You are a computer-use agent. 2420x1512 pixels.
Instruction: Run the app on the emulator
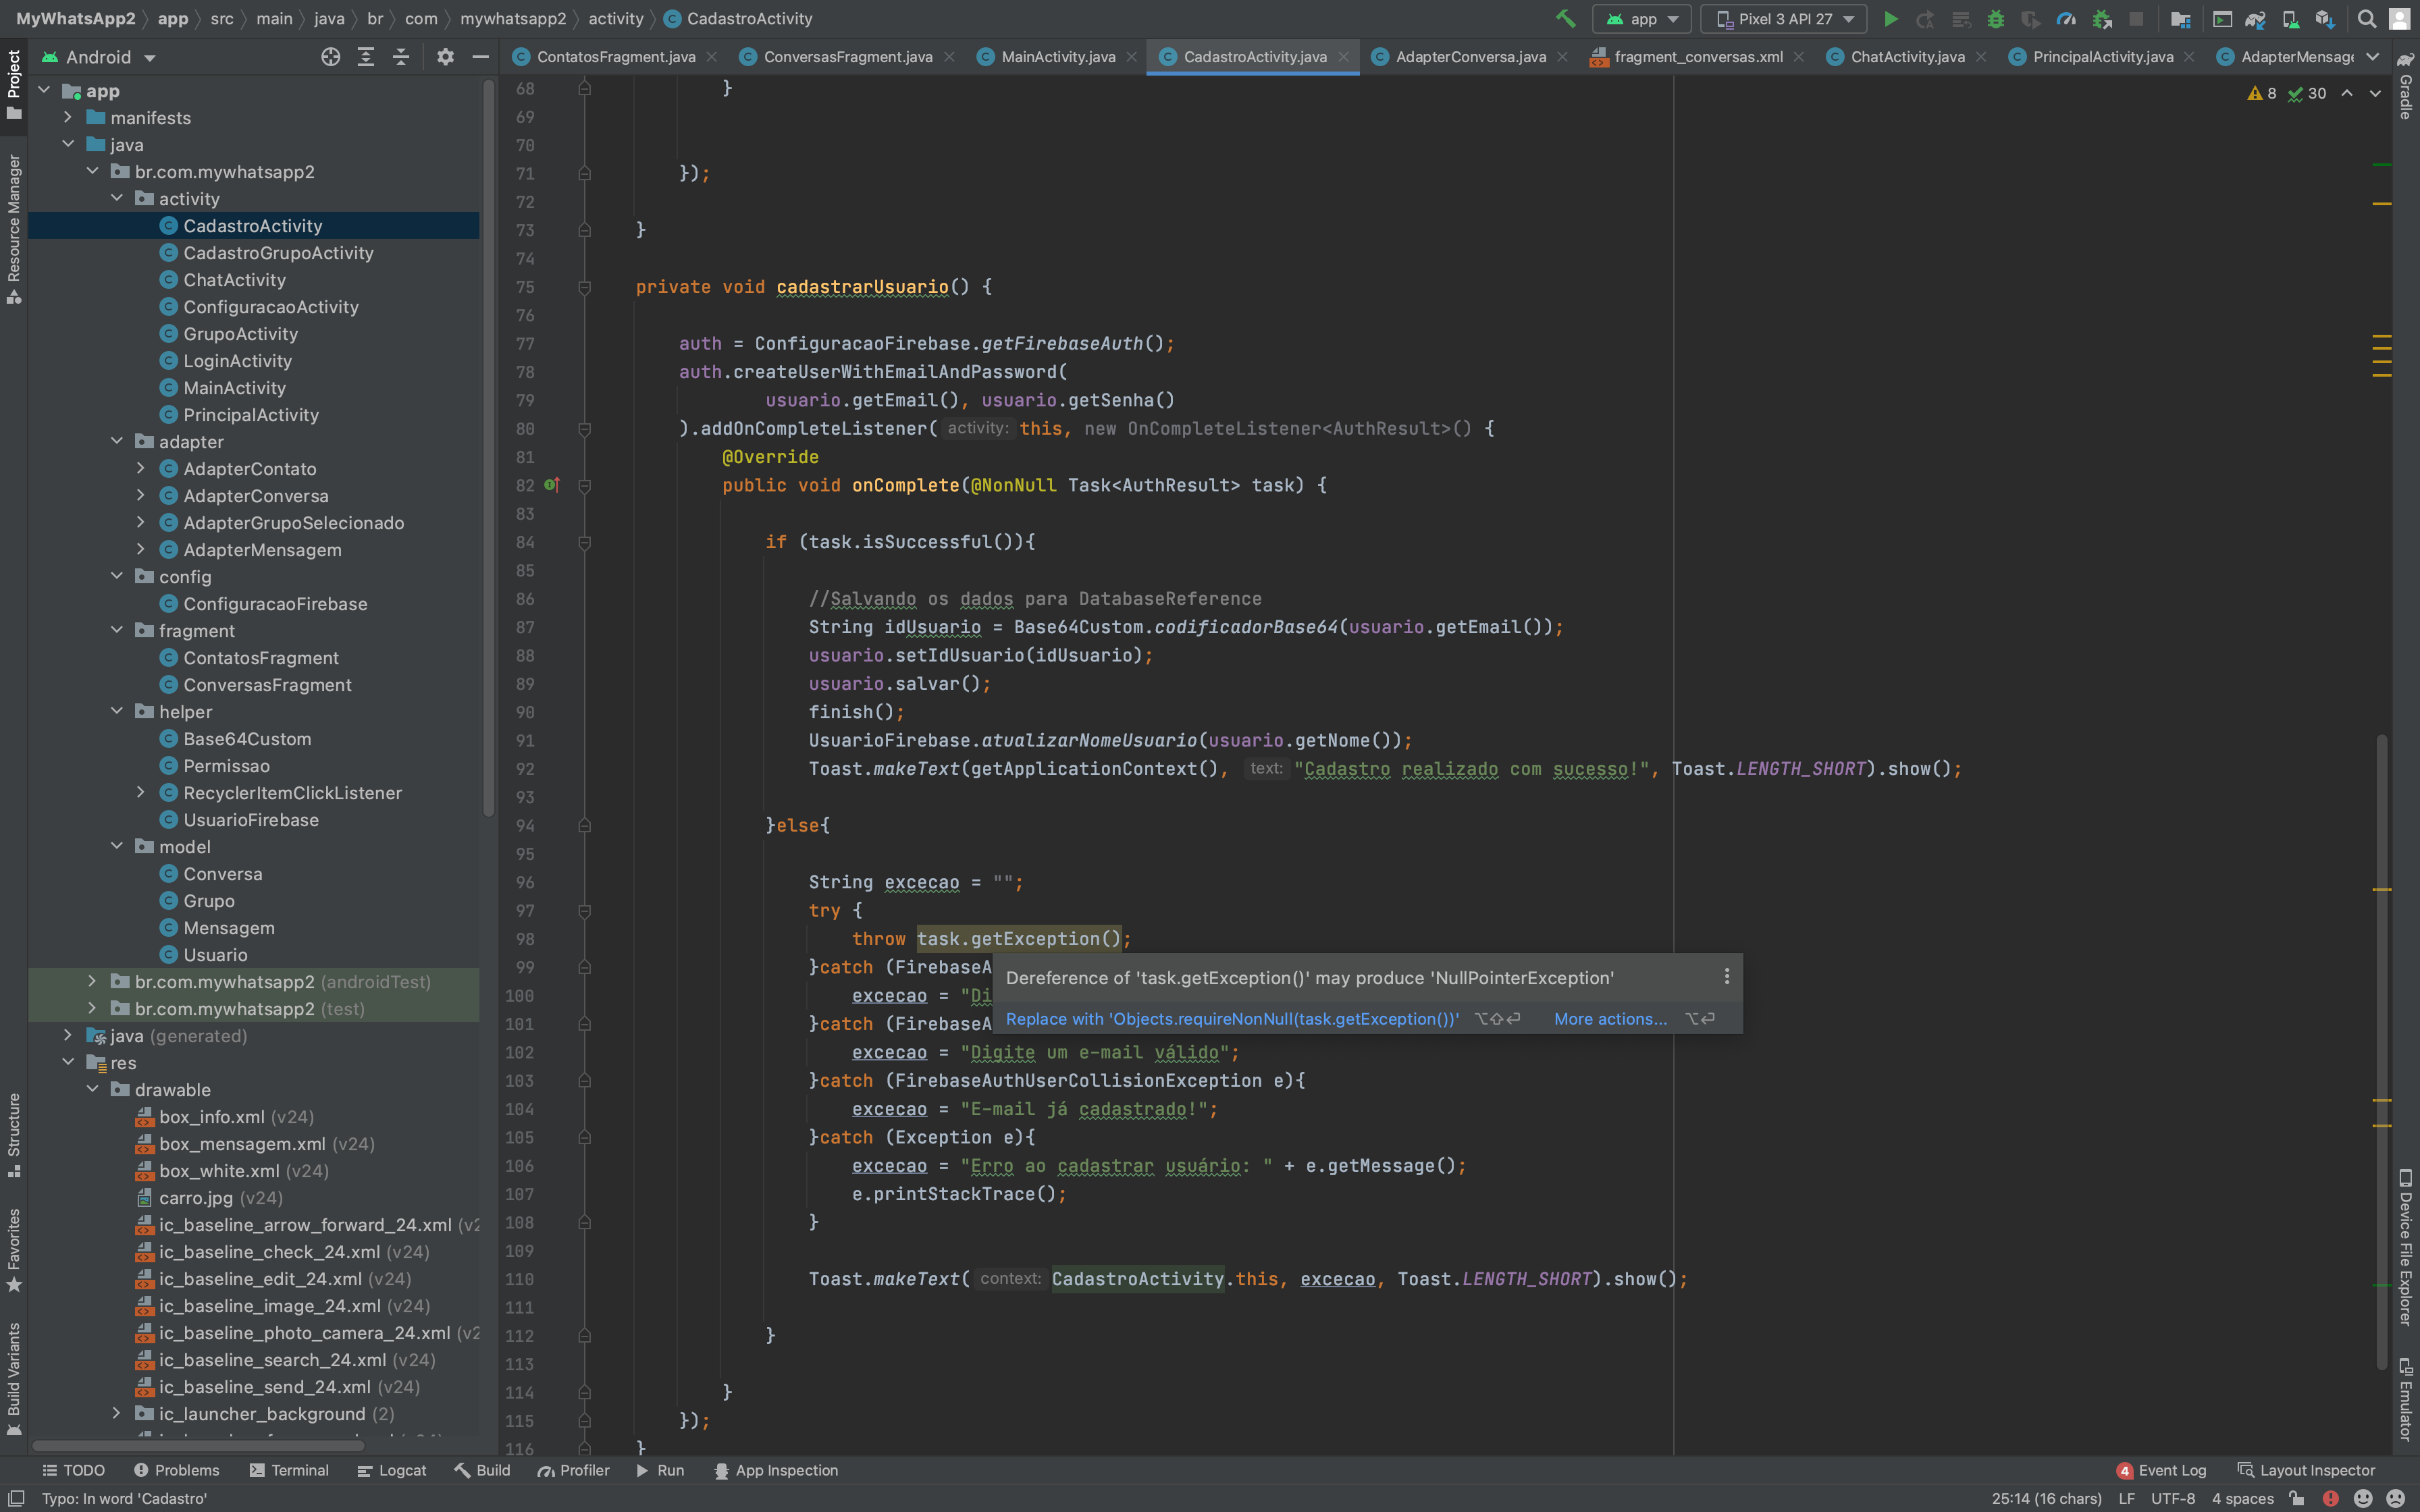(x=1891, y=19)
